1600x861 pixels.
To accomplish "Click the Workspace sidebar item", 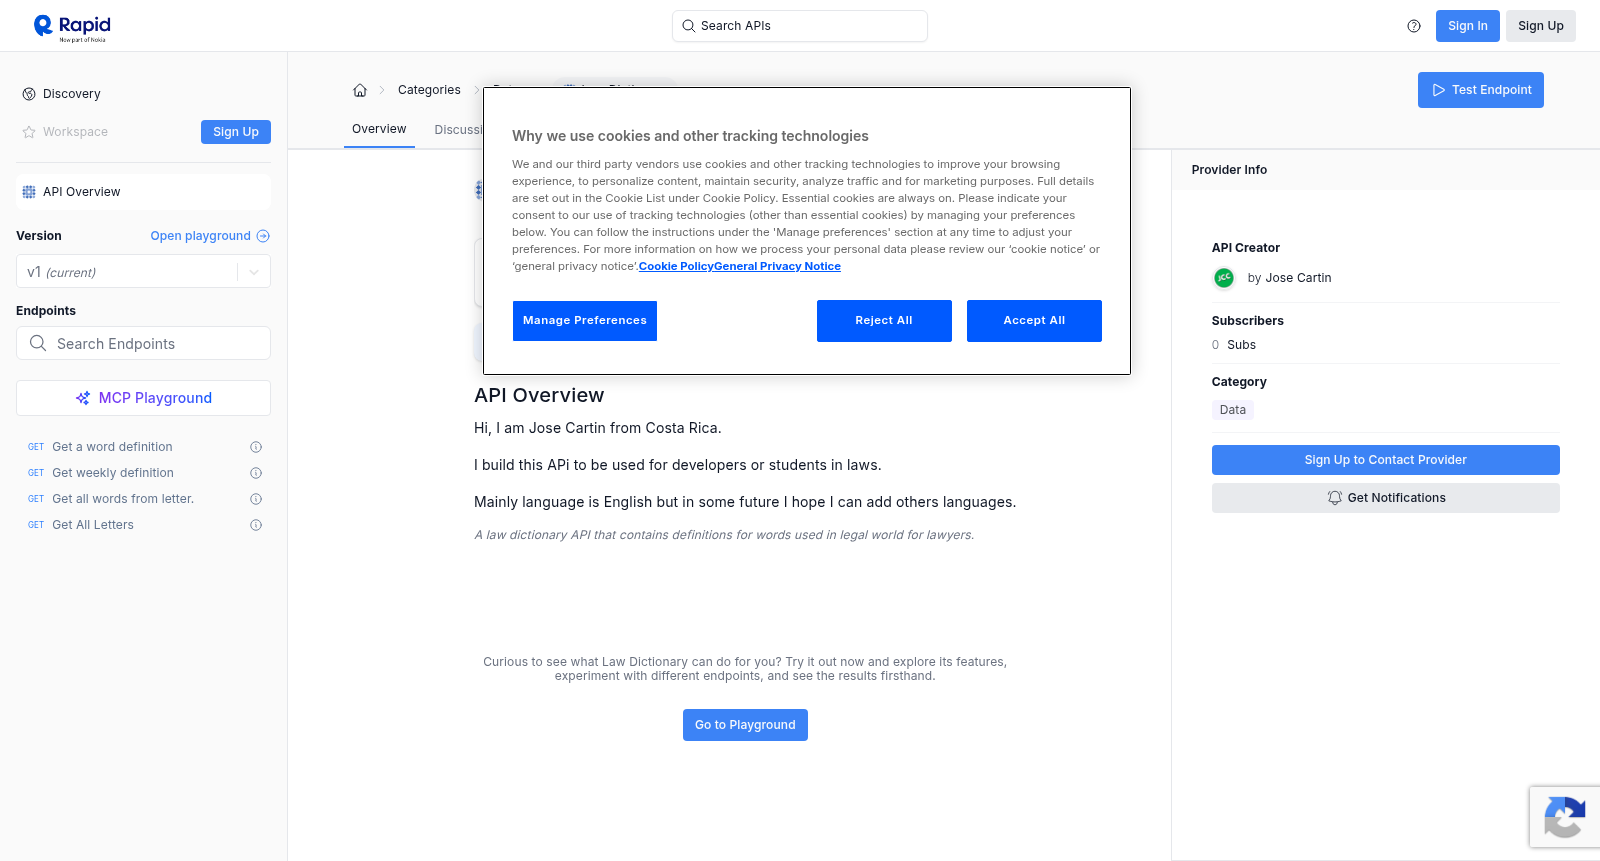I will point(75,132).
